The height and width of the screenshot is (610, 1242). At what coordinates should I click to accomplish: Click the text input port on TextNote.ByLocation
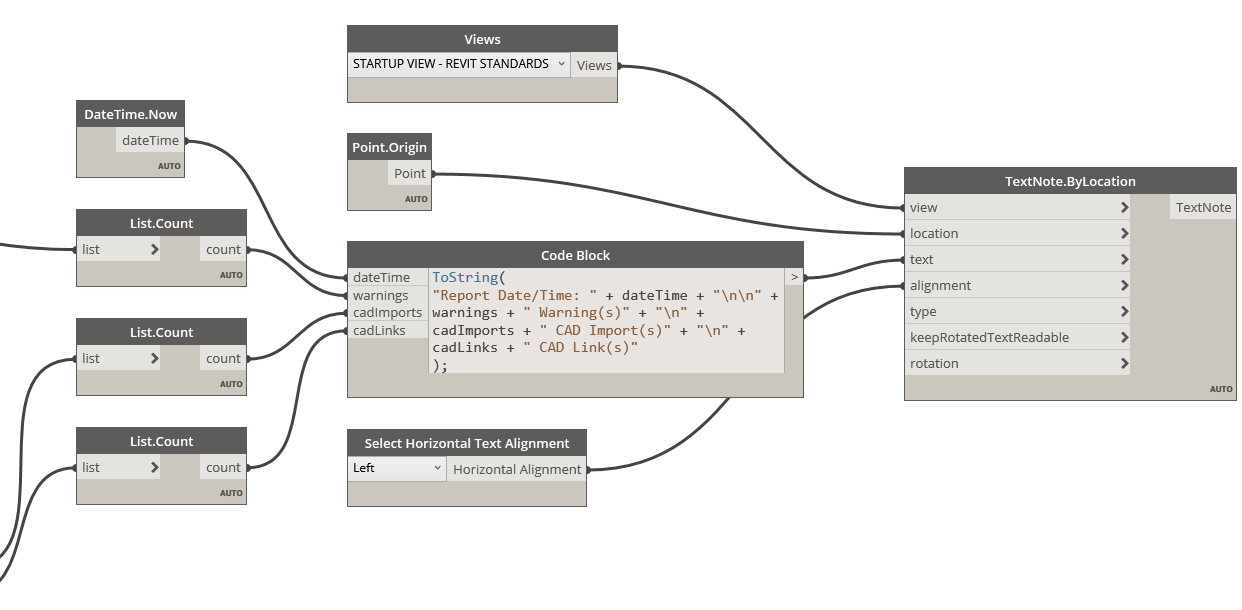(1017, 259)
